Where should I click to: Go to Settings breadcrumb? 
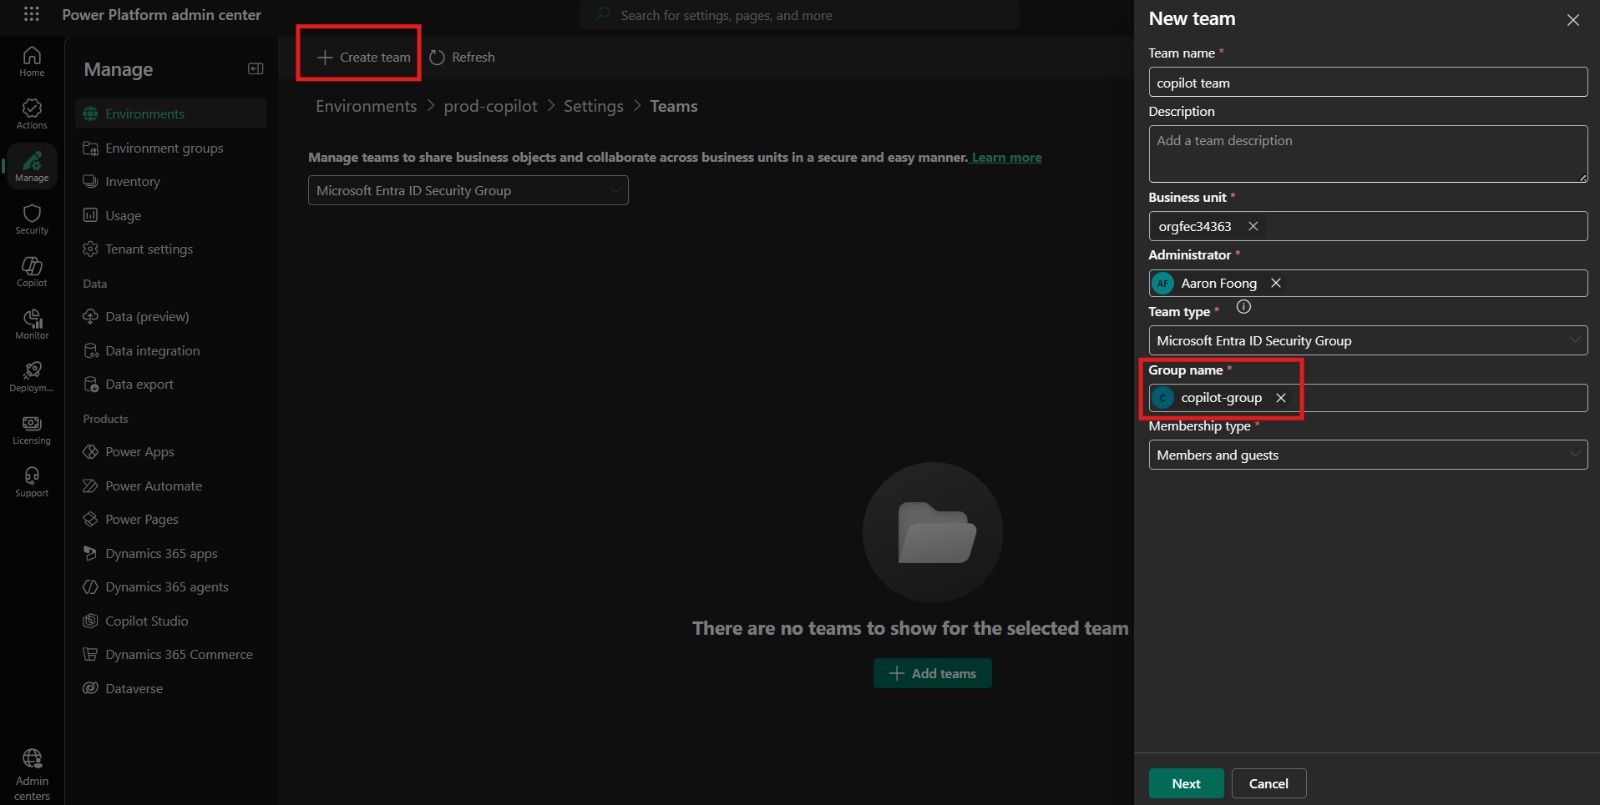point(593,106)
